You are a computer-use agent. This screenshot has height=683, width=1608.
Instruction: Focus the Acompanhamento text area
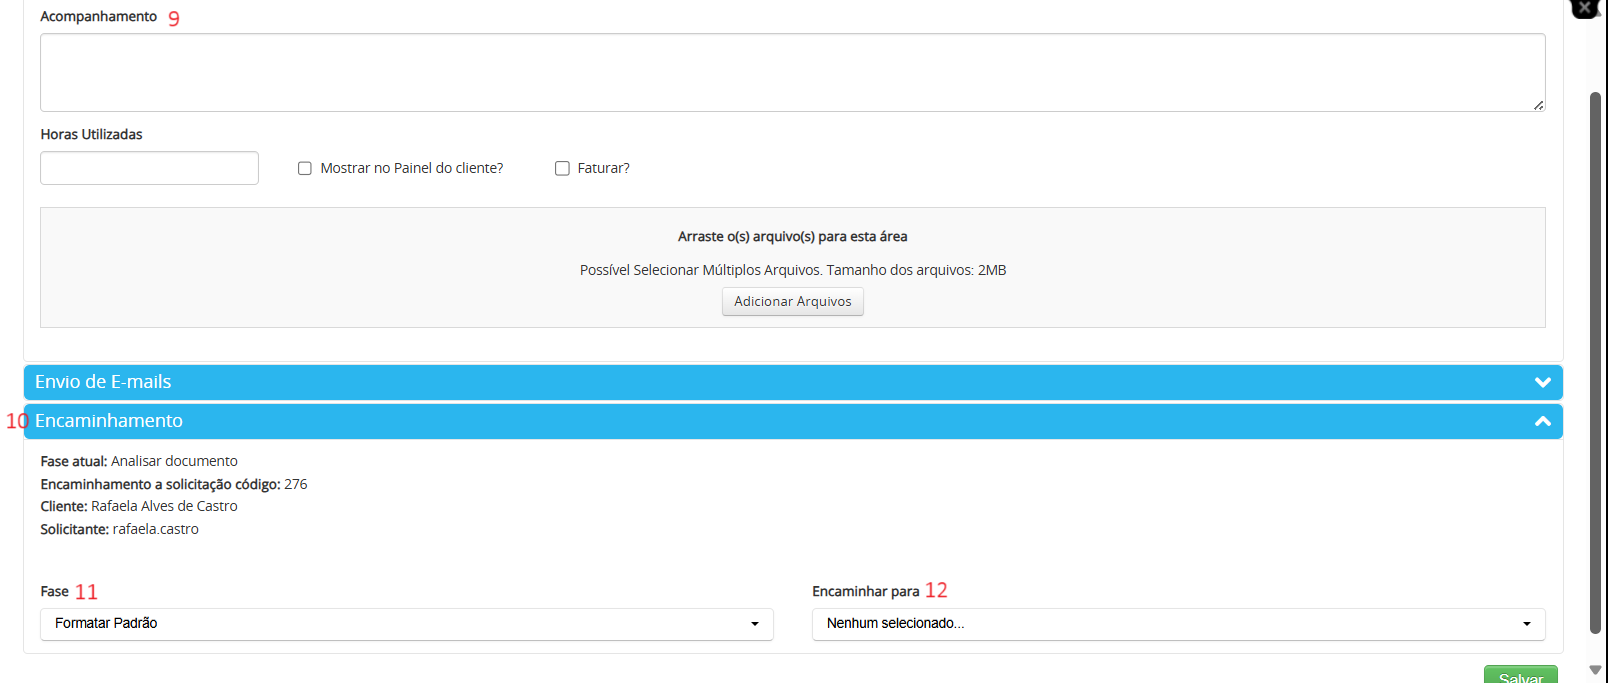tap(792, 72)
